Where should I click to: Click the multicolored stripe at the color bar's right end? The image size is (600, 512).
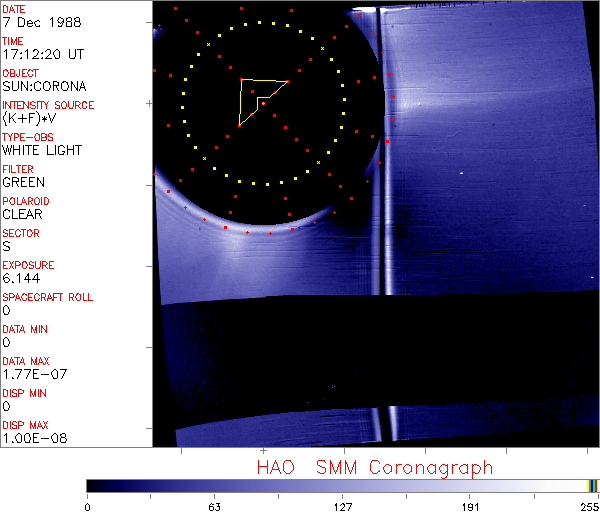[593, 485]
